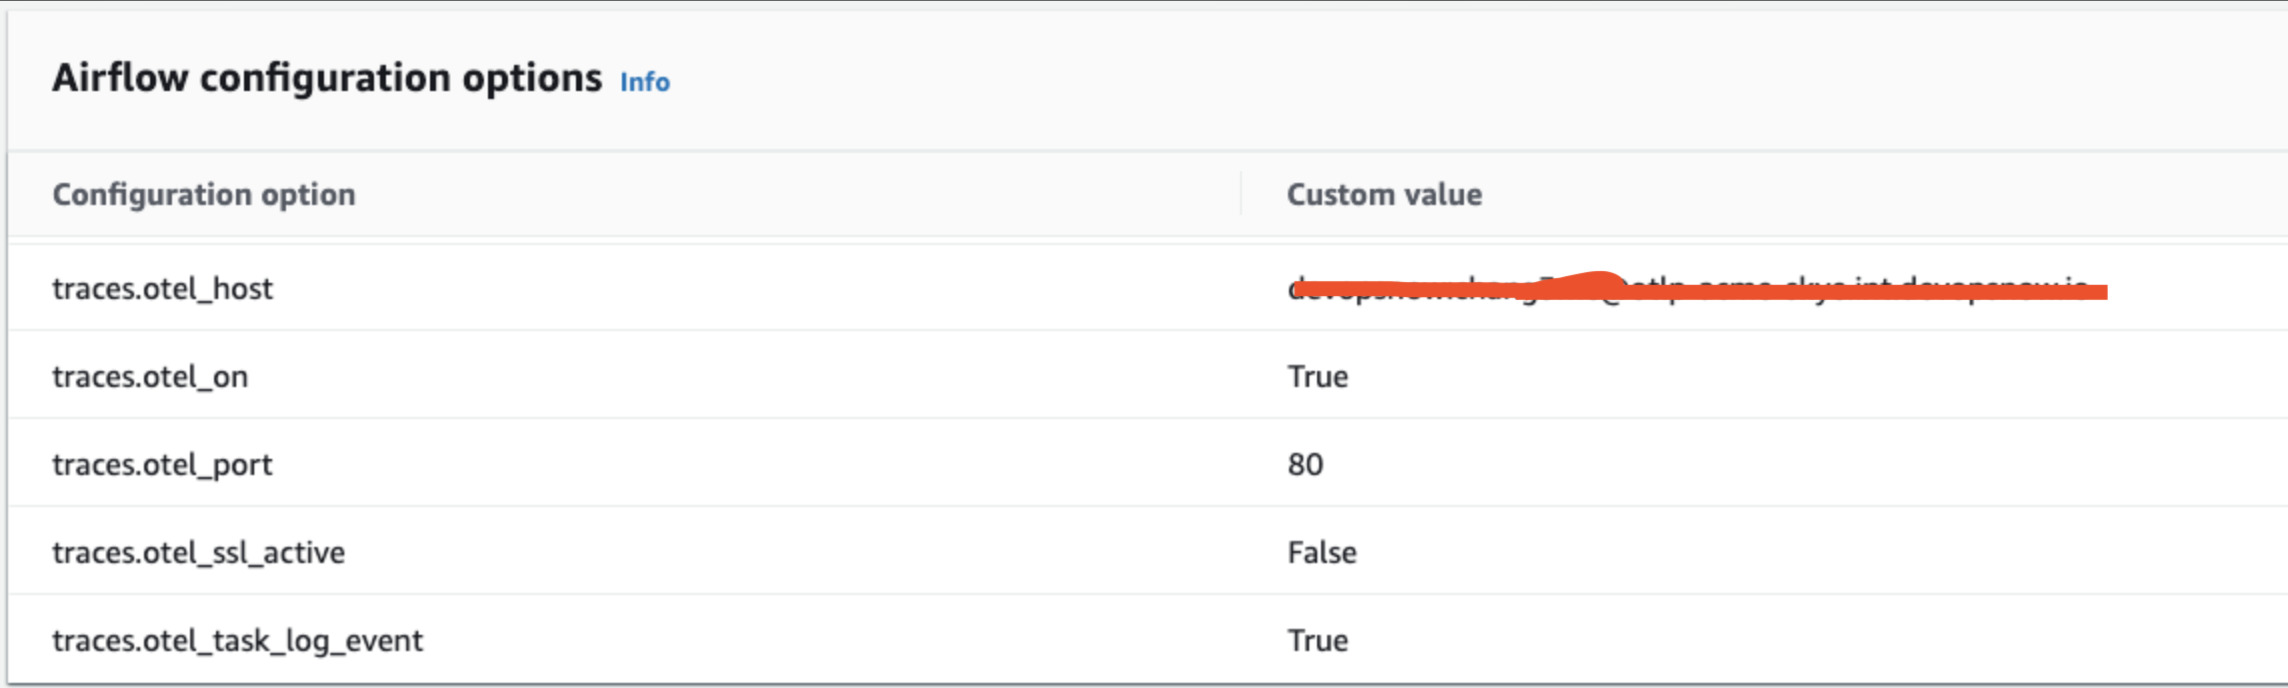Click the False value for otel_ssl_active
Viewport: 2288px width, 688px height.
pos(1321,553)
